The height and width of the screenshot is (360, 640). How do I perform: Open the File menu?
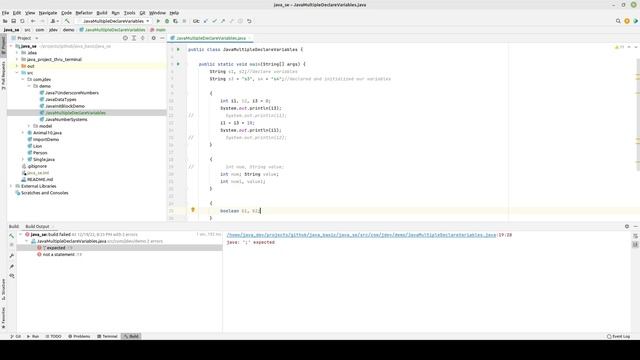coord(5,13)
